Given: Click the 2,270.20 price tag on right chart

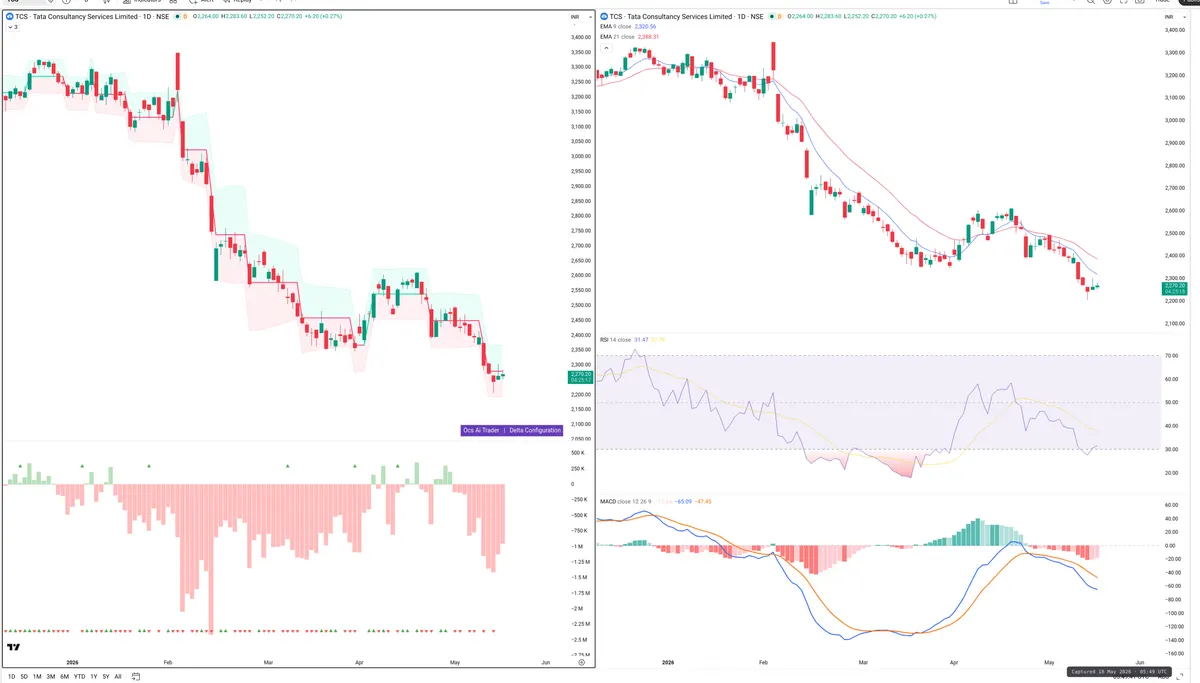Looking at the screenshot, I should [1173, 288].
